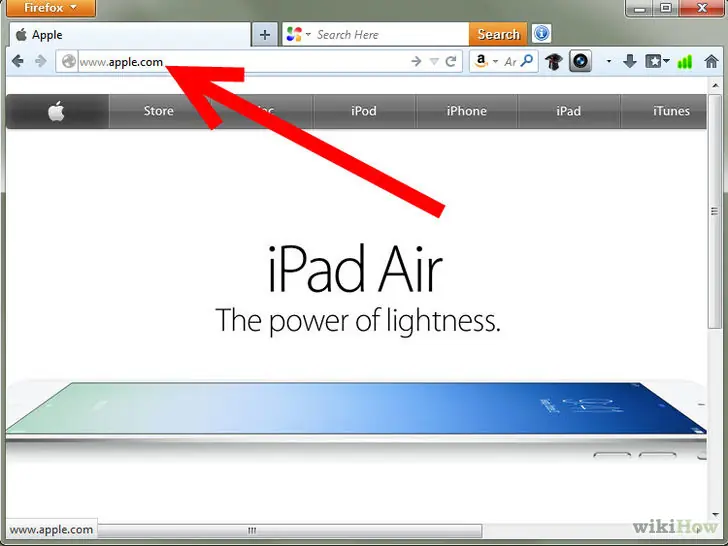Click the orange Search button
The image size is (728, 546).
click(498, 34)
